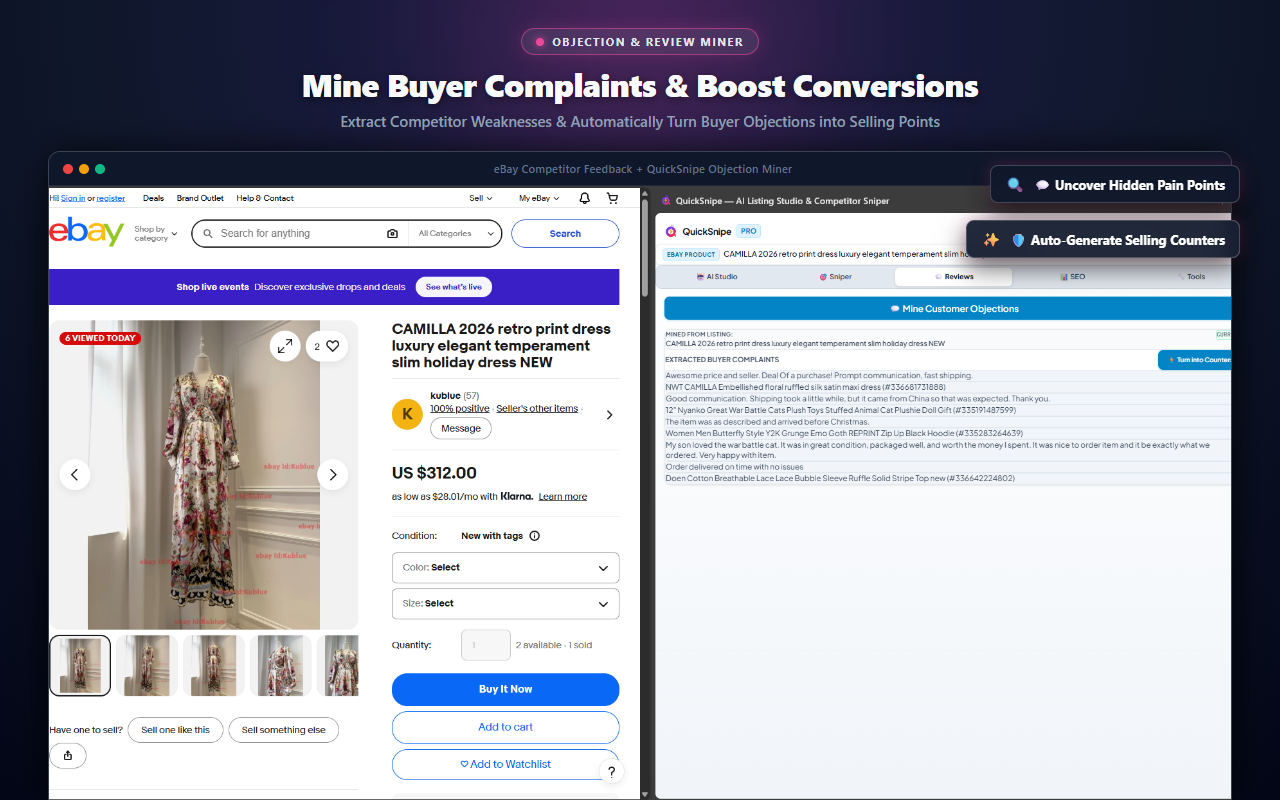Expand product image to full view
The image size is (1280, 800).
tap(285, 346)
